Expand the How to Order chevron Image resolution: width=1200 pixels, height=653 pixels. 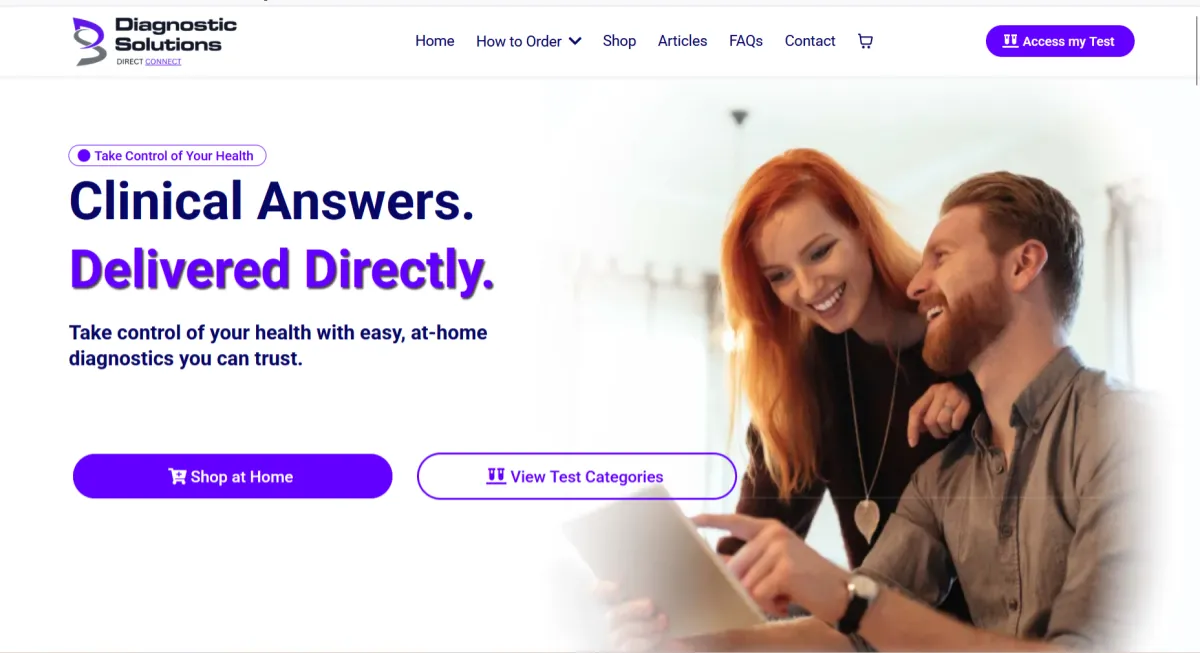point(575,41)
